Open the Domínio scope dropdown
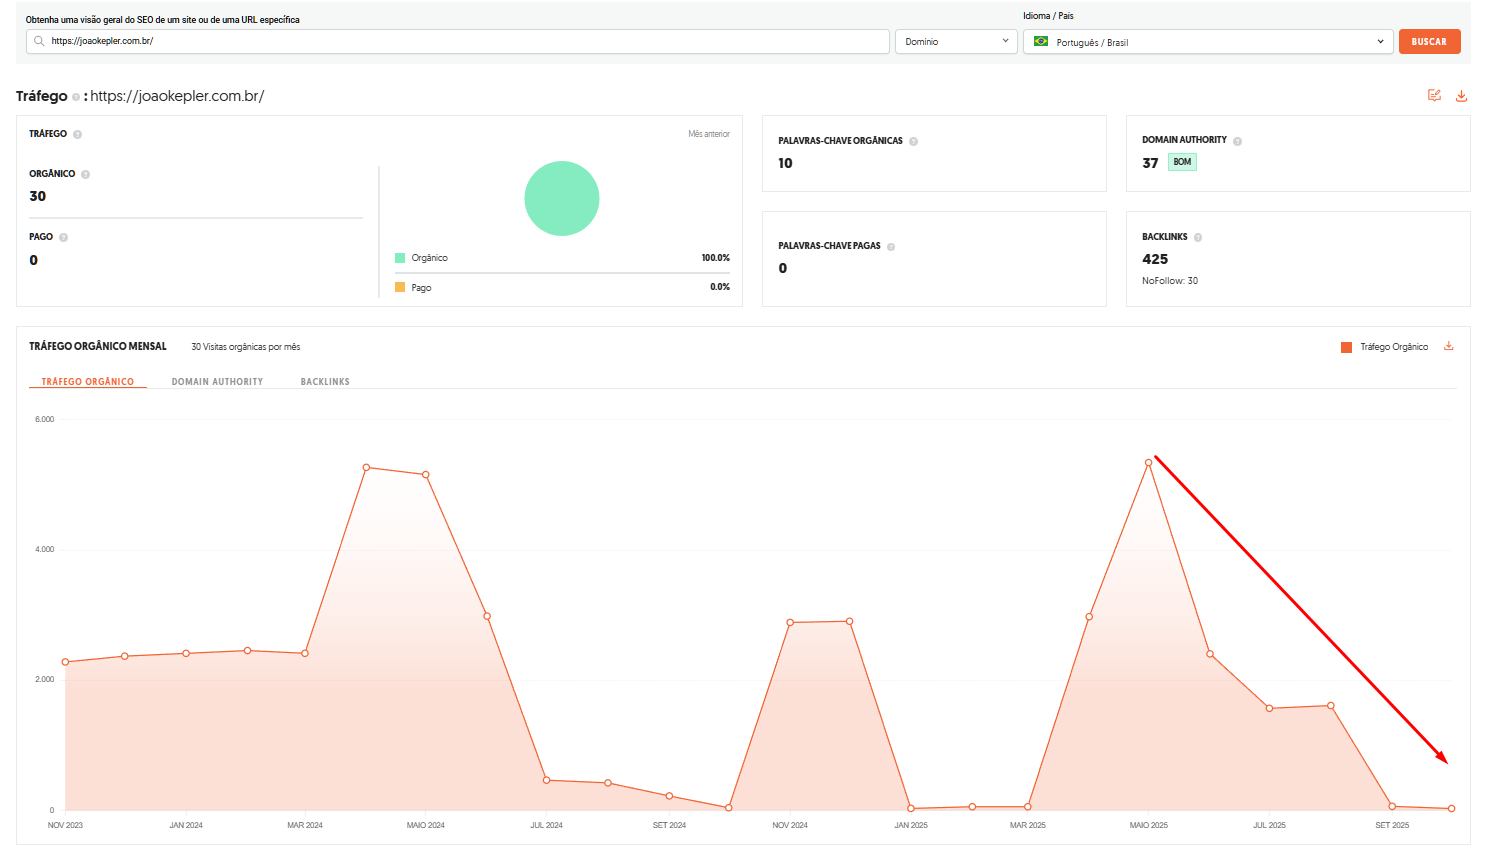The image size is (1489, 855). click(x=956, y=42)
